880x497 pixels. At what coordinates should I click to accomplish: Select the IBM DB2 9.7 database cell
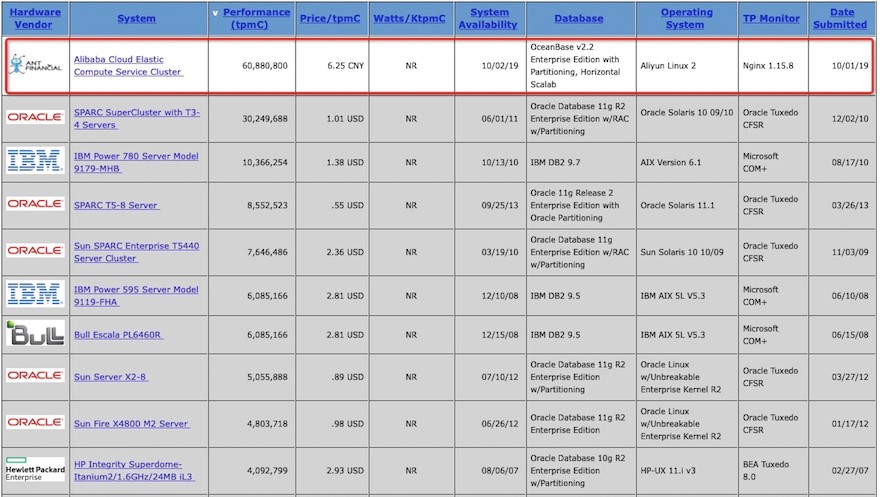click(555, 162)
